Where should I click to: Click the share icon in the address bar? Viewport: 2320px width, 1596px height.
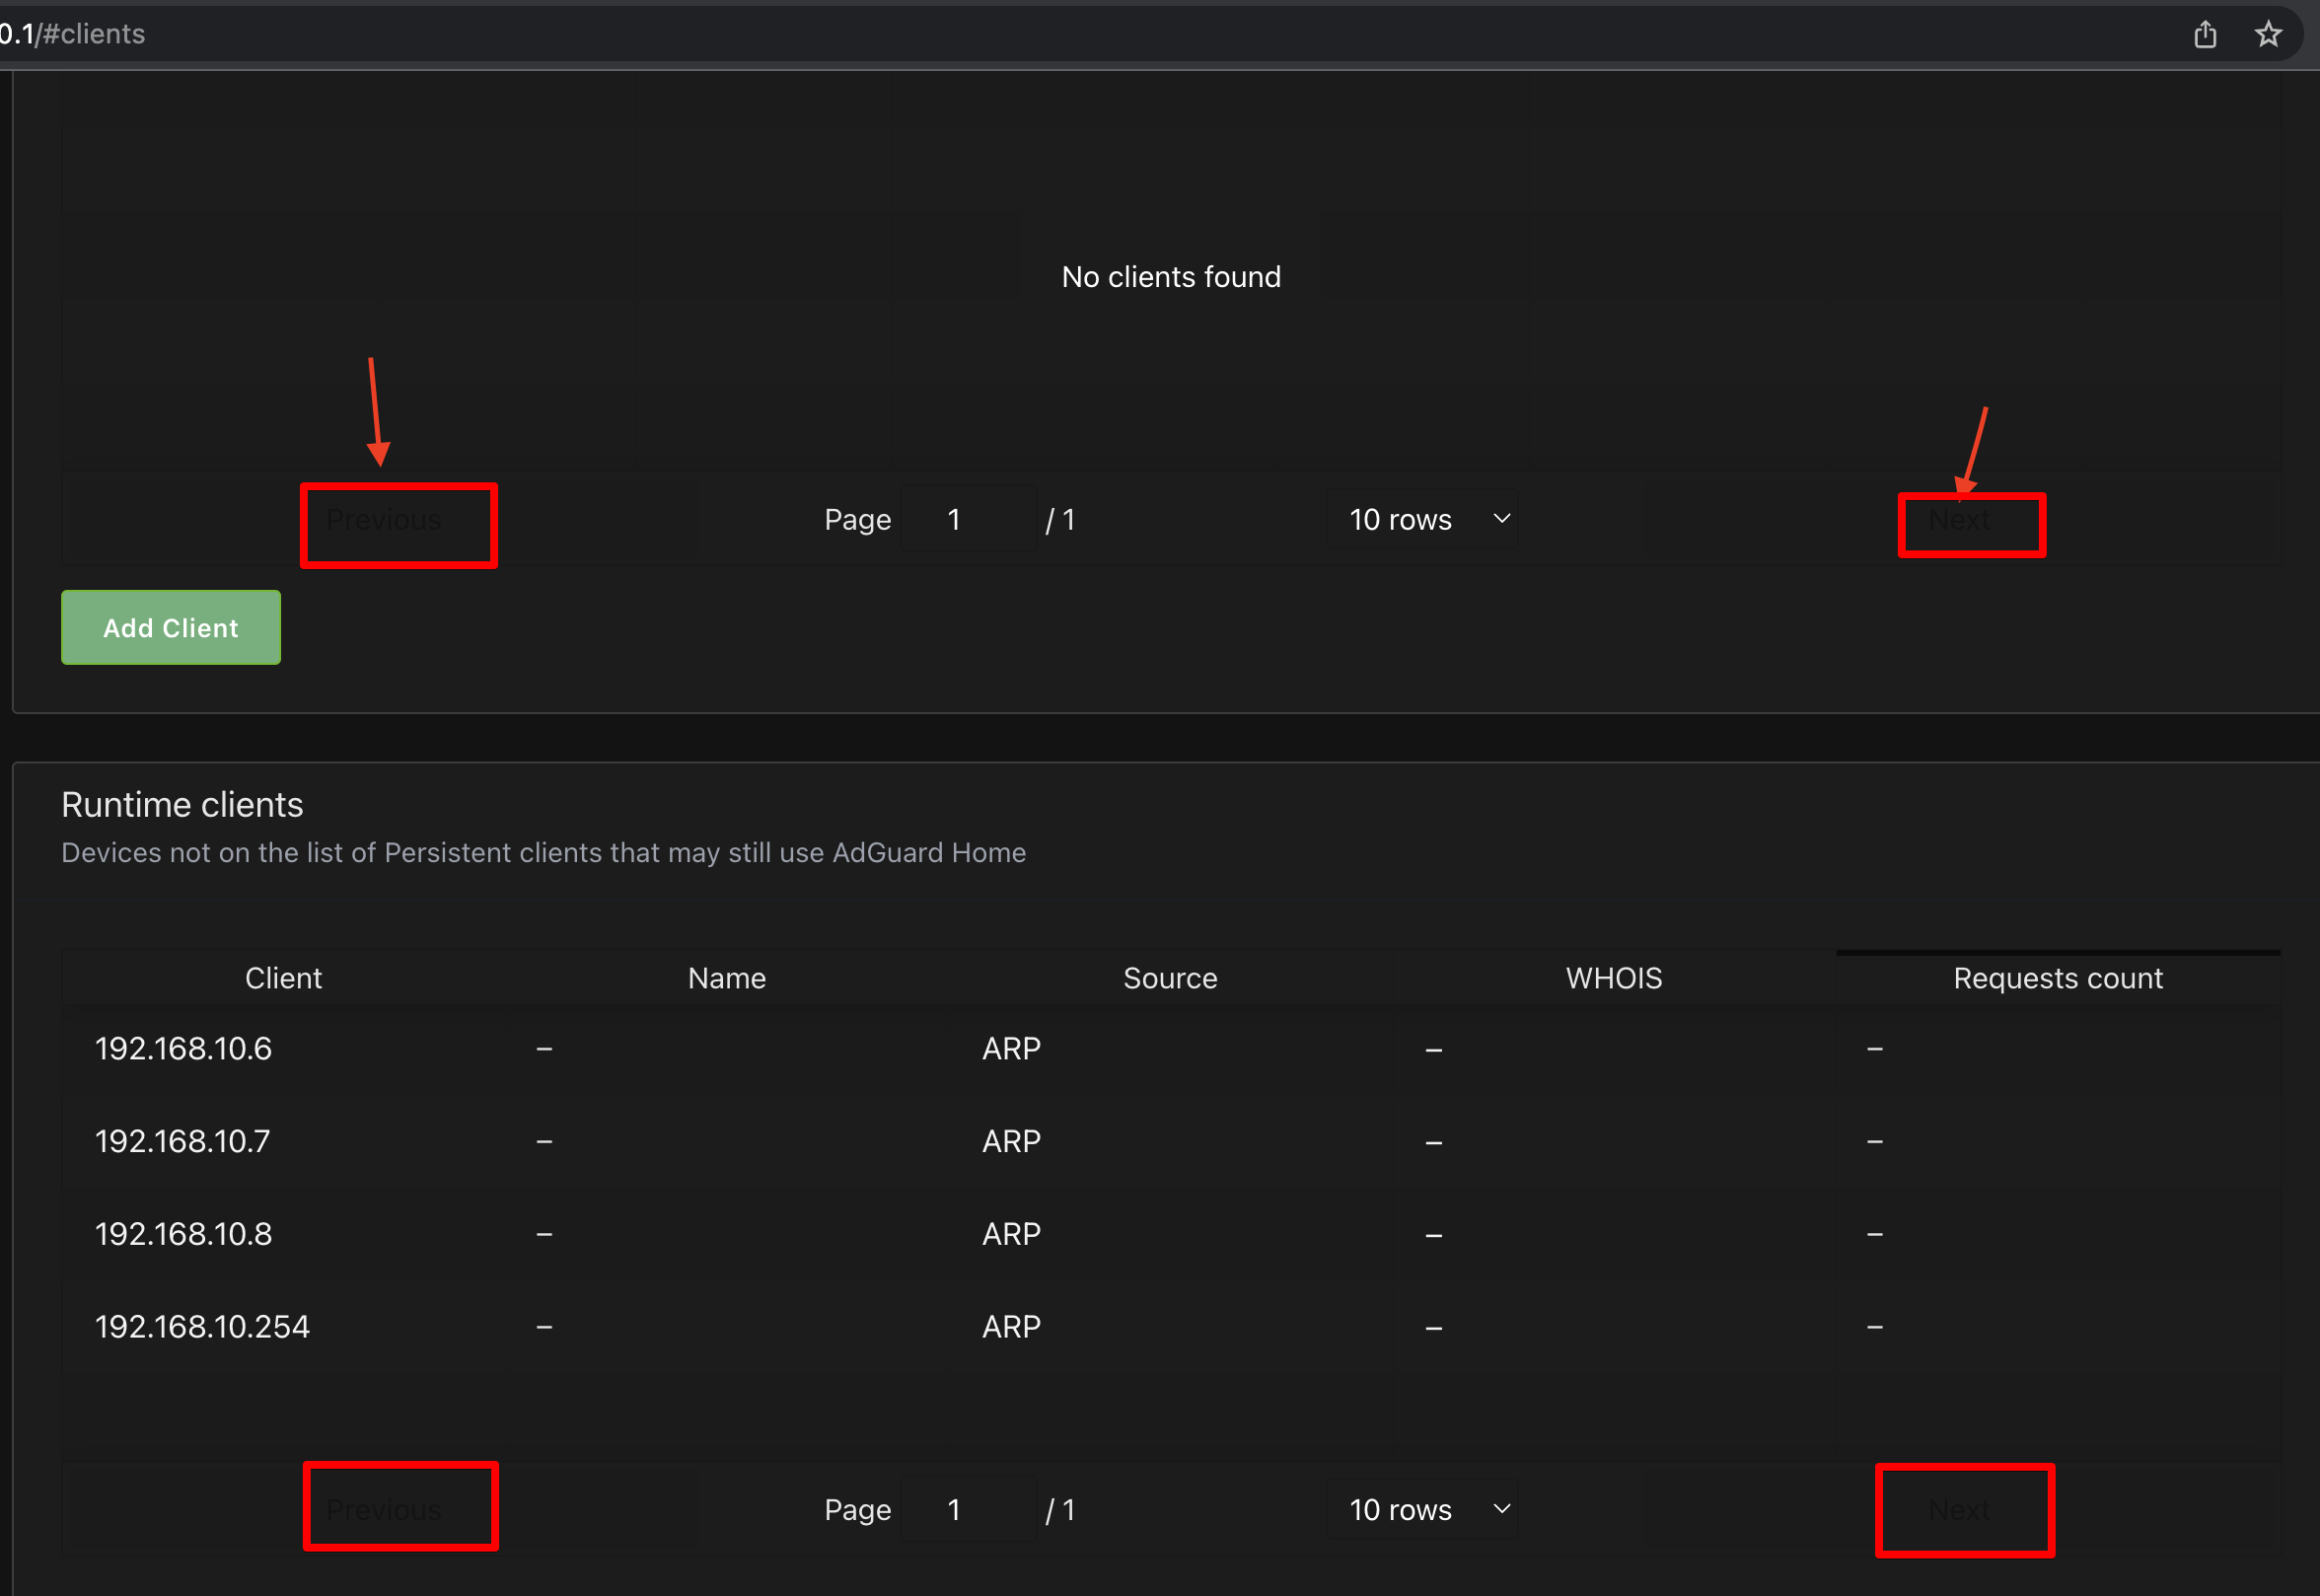2206,33
